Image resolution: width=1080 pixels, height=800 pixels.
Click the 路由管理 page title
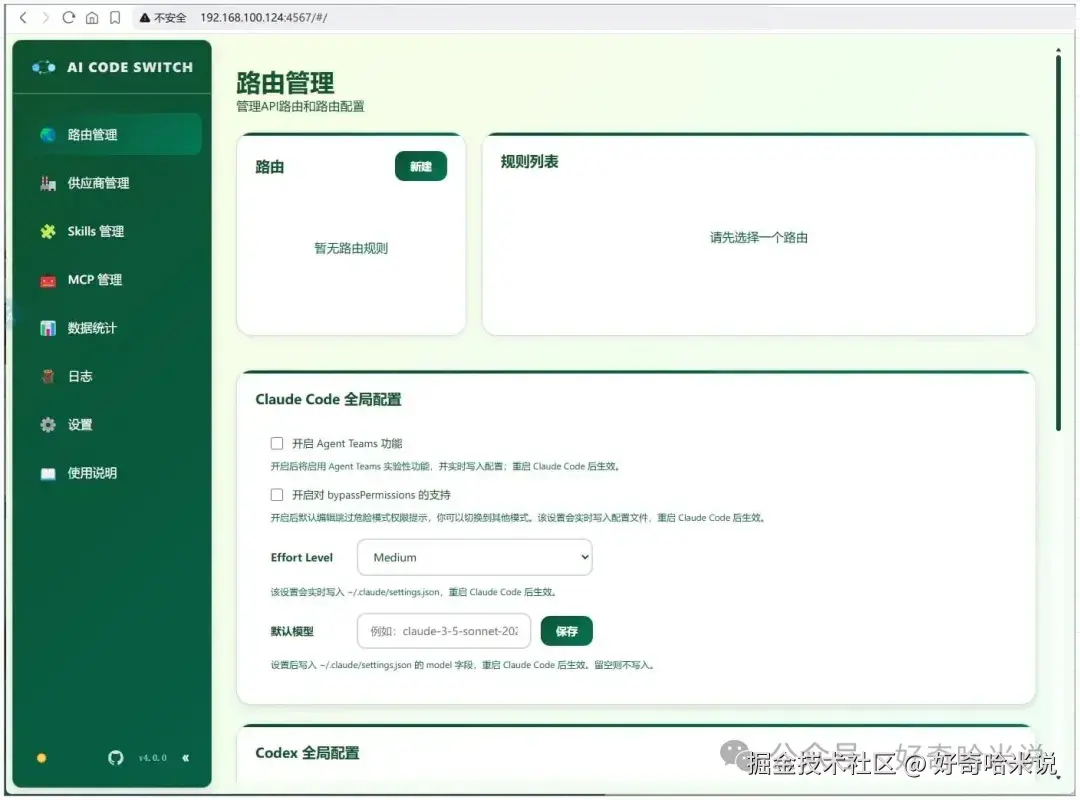[285, 83]
